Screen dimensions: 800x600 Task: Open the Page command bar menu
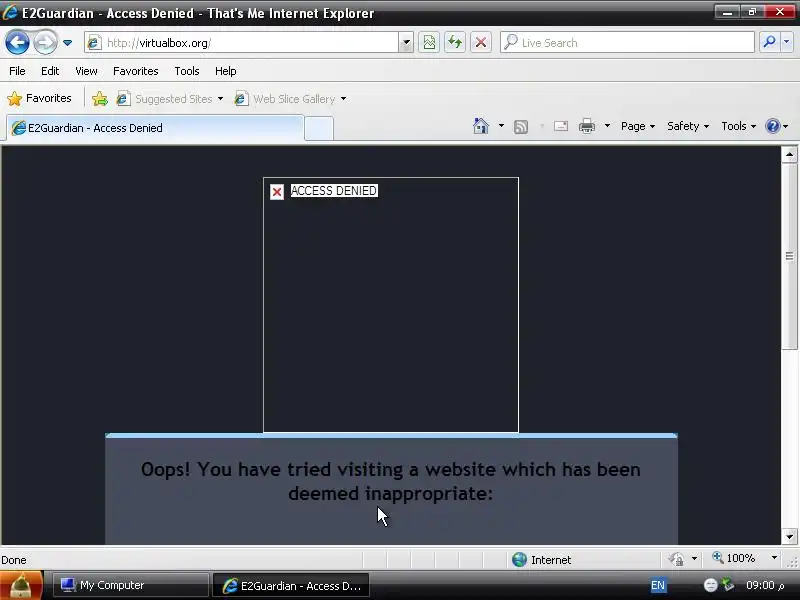(x=638, y=126)
